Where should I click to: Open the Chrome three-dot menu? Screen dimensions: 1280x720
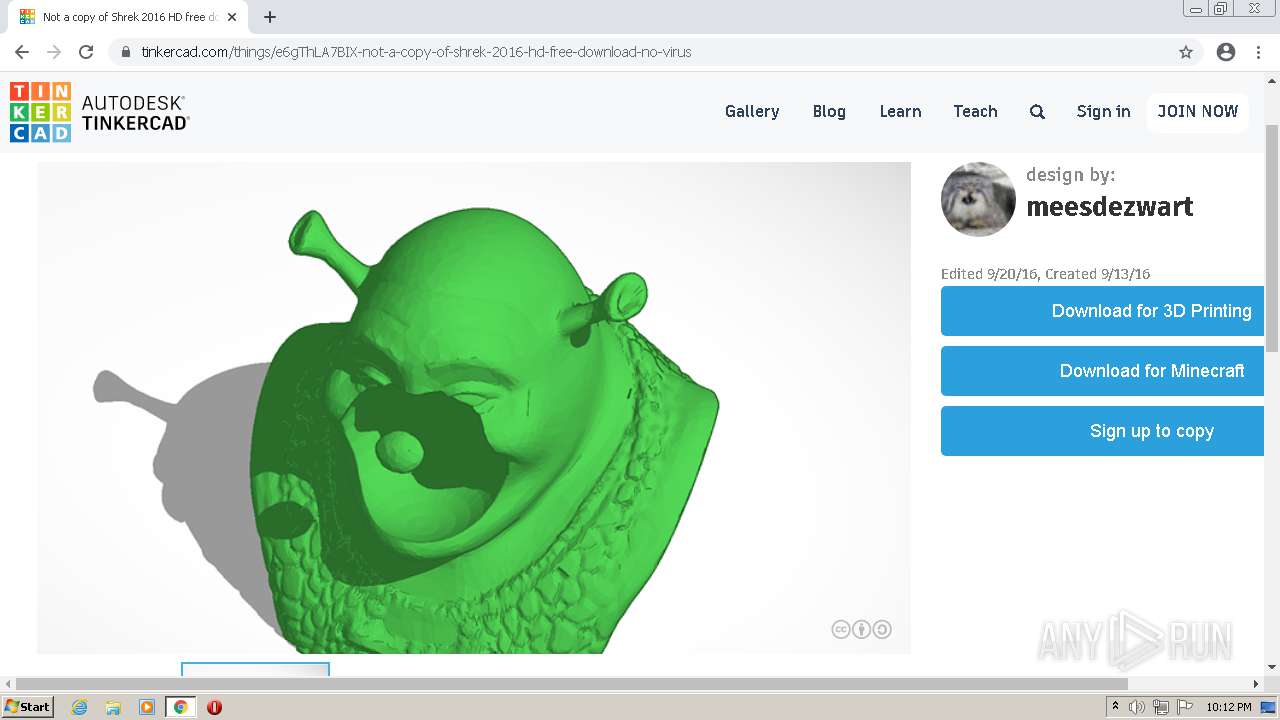tap(1258, 52)
